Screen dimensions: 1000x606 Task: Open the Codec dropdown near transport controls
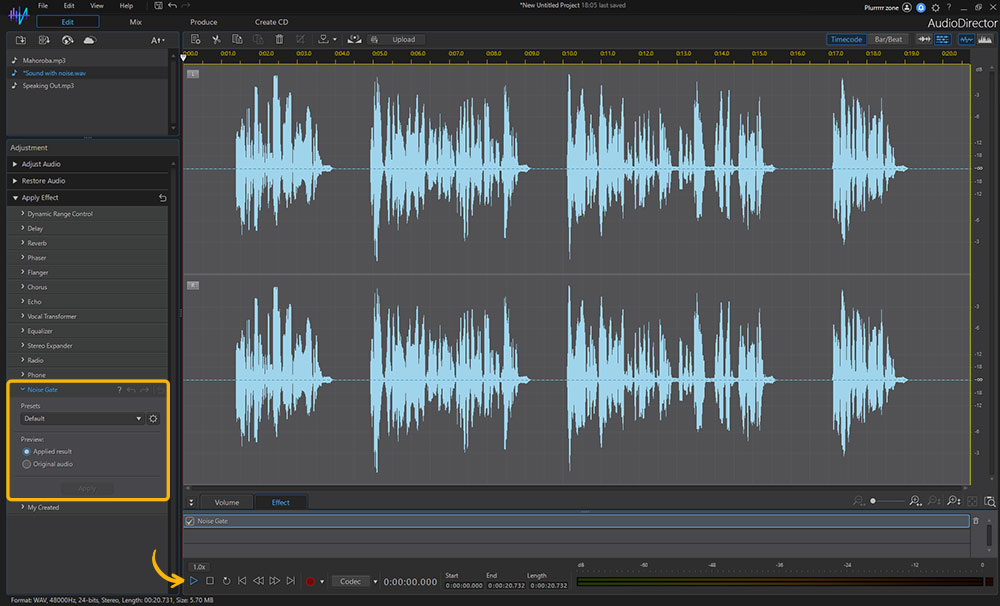tap(355, 580)
